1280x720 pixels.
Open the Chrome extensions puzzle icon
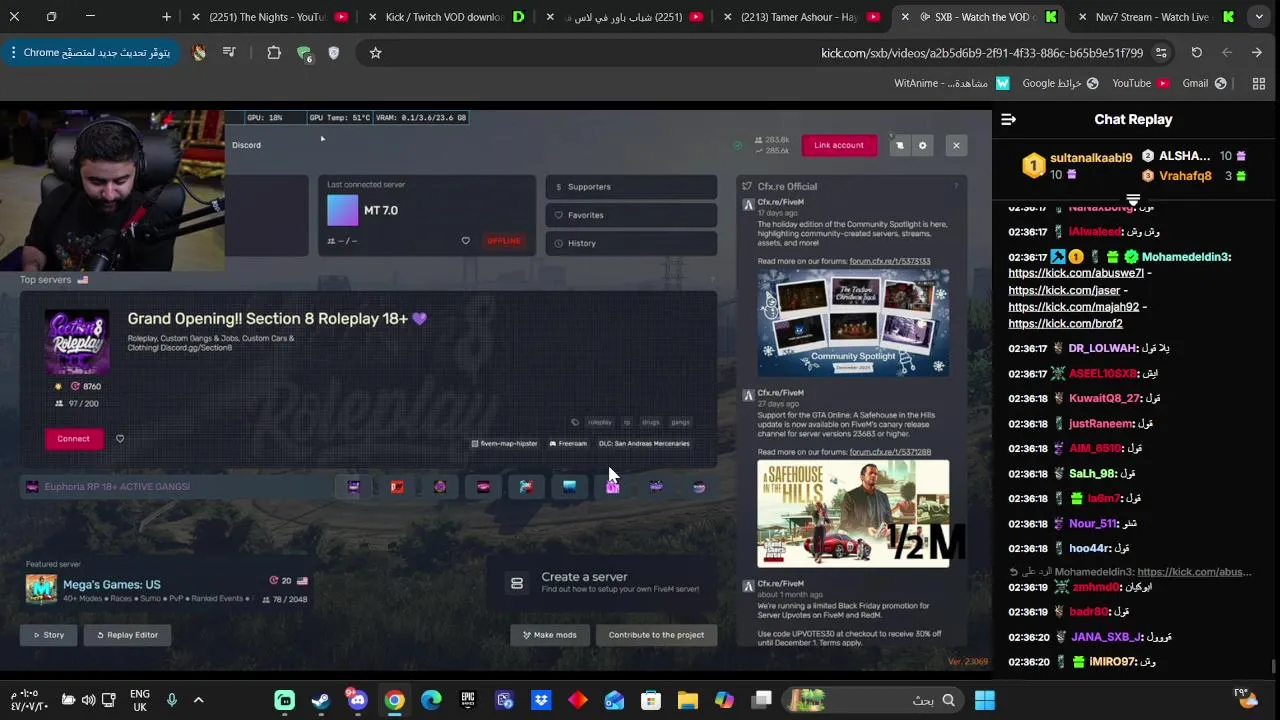coord(274,53)
